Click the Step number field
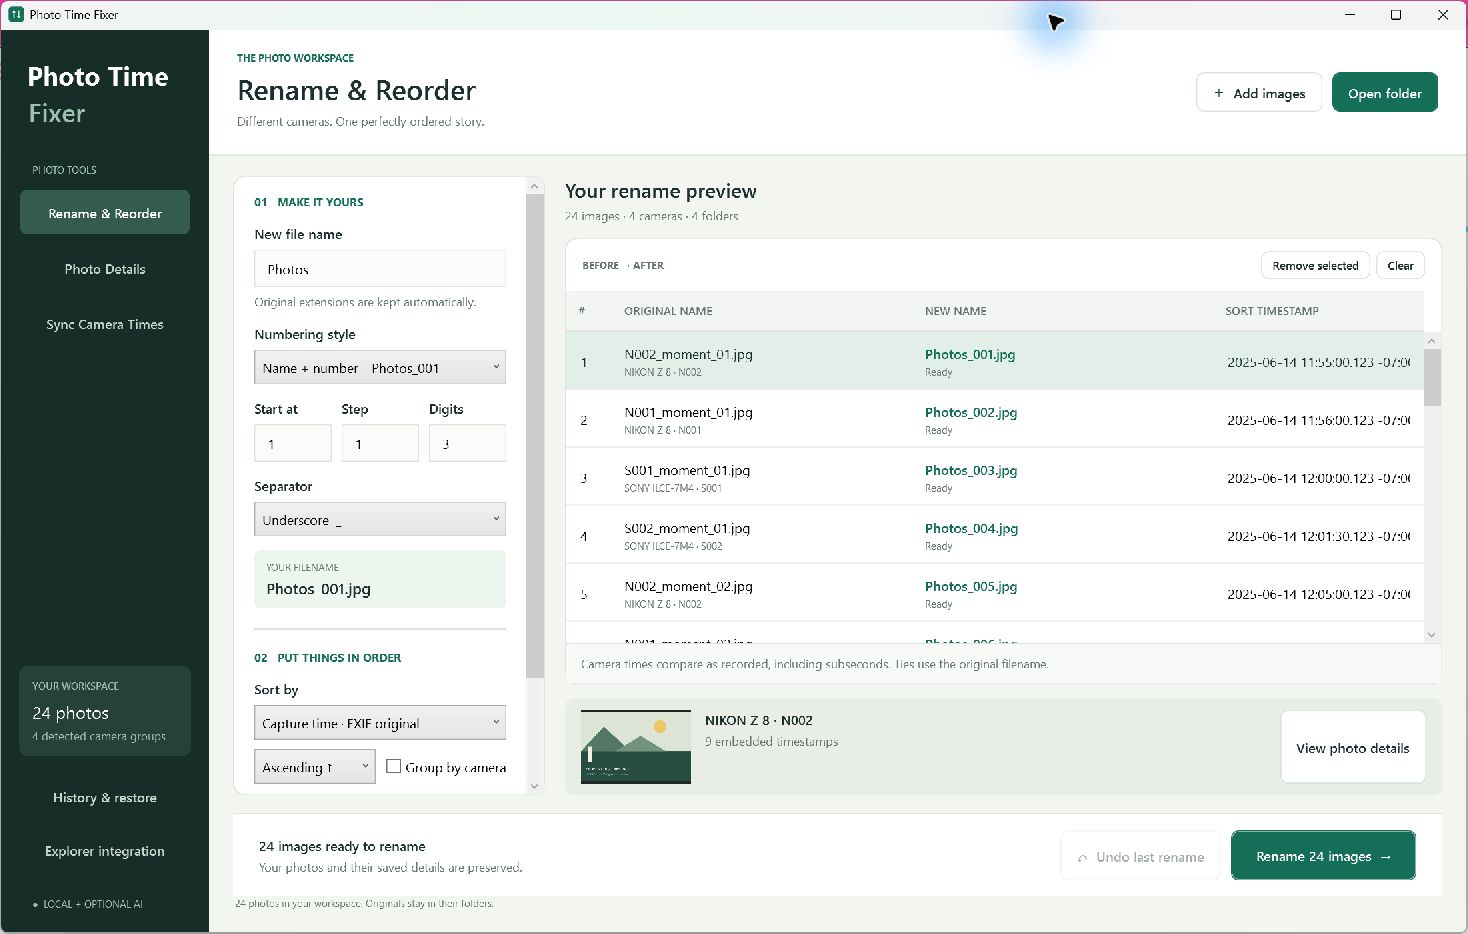This screenshot has width=1468, height=934. tap(380, 443)
